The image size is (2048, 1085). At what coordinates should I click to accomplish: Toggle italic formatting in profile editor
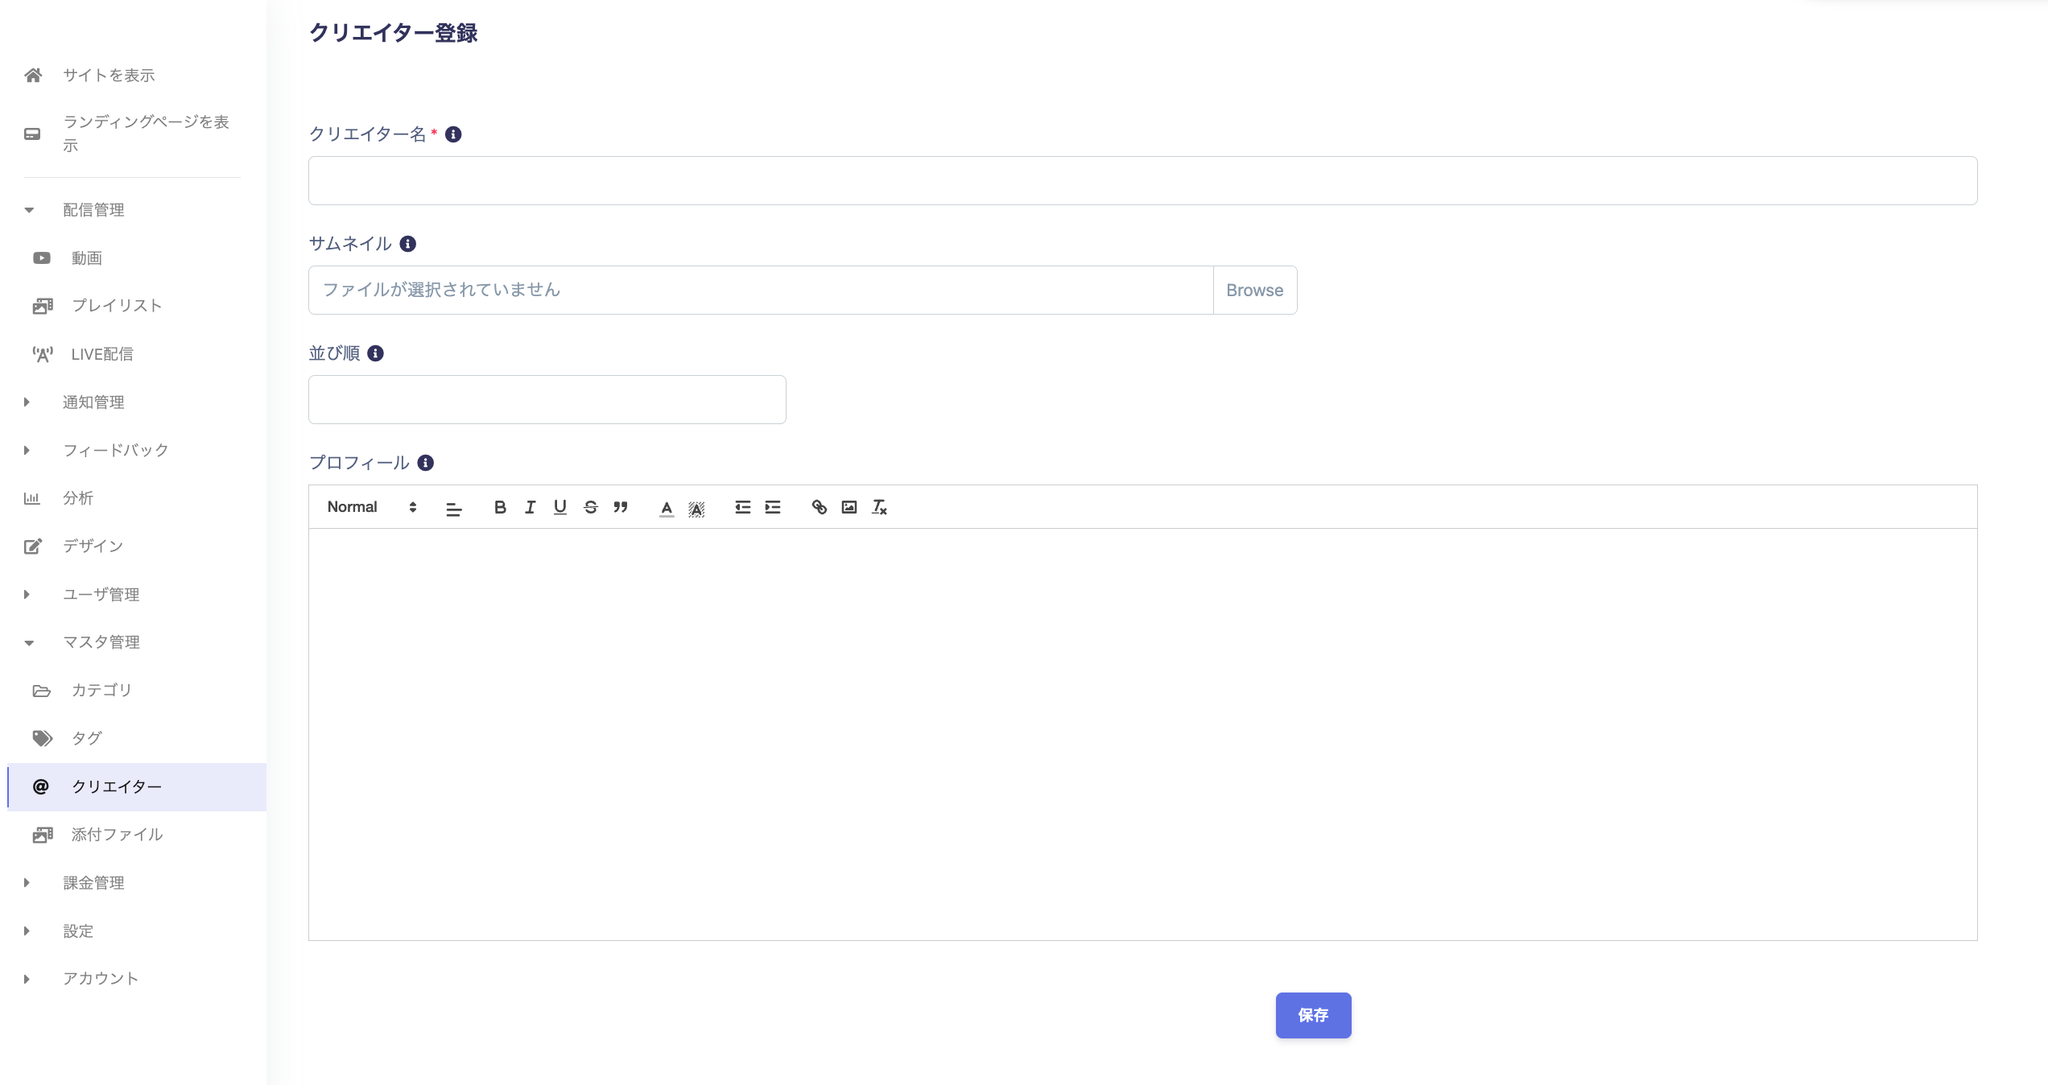(530, 507)
